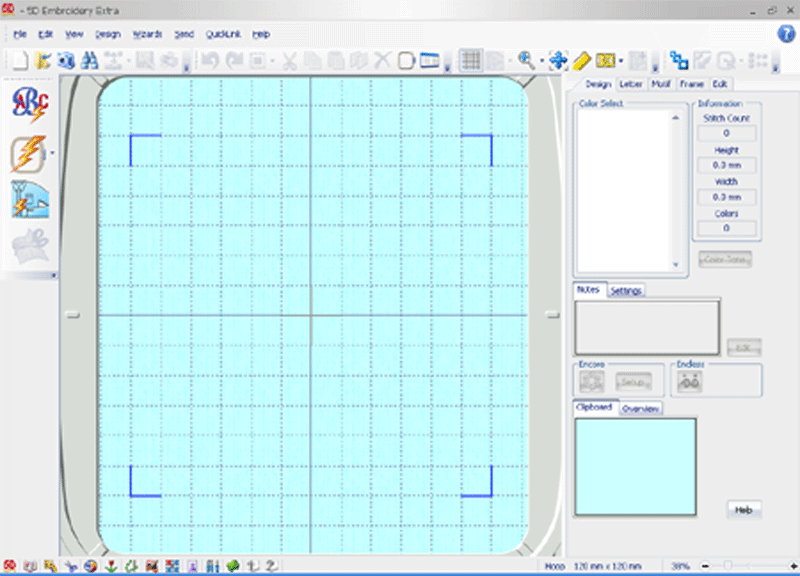Viewport: 800px width, 576px height.
Task: Click the Clipboard preview thumbnail
Action: point(635,467)
